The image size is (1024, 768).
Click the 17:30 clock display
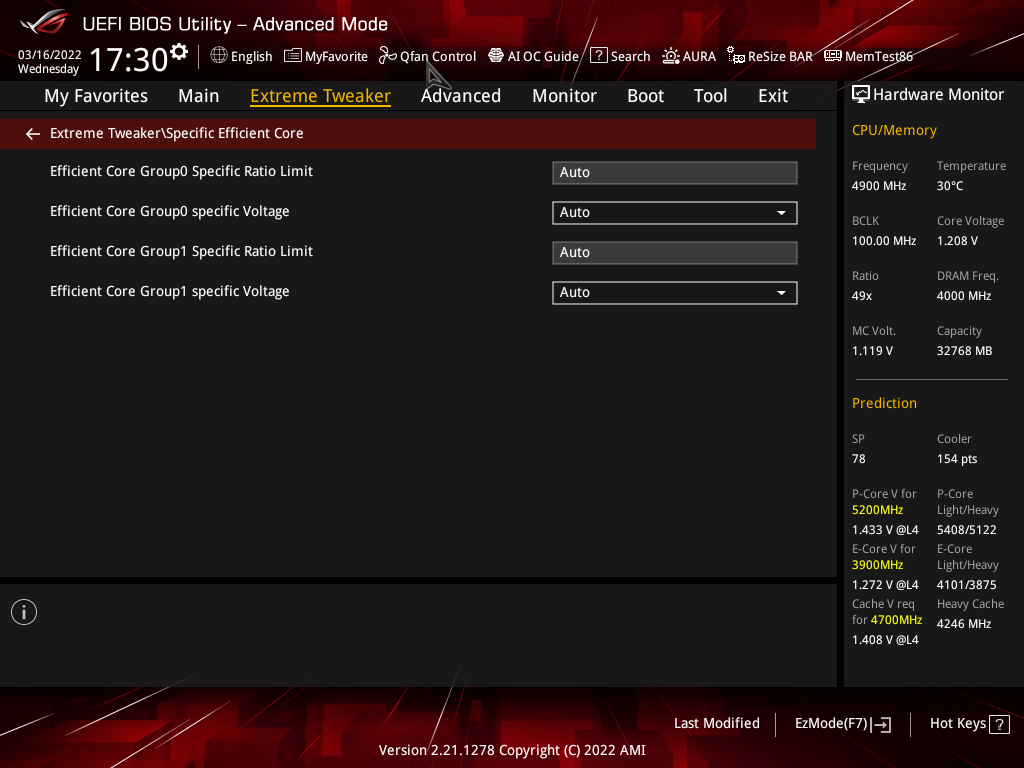click(129, 59)
